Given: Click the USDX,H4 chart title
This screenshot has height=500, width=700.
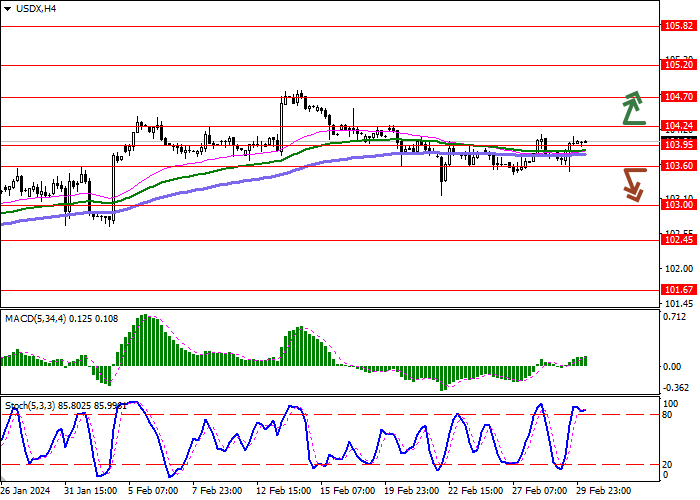Looking at the screenshot, I should pyautogui.click(x=36, y=8).
